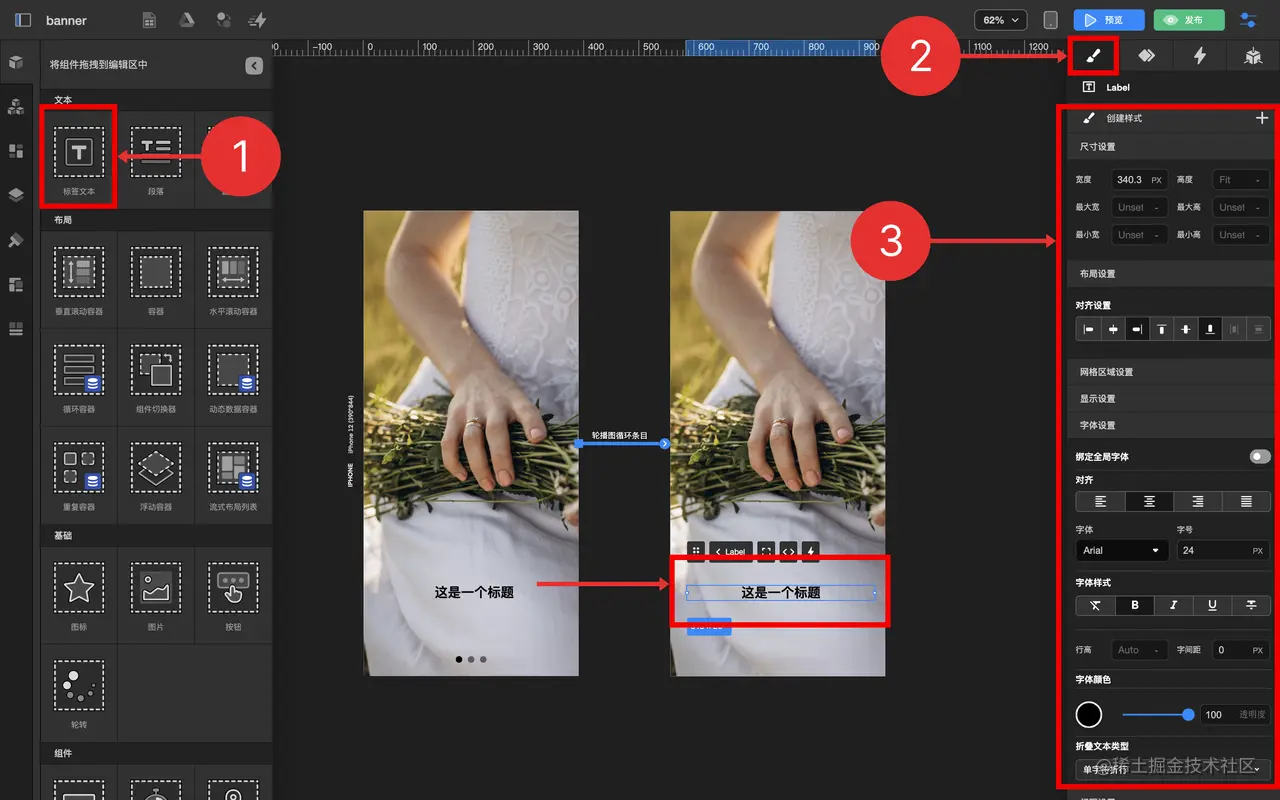Screen dimensions: 1280x800
Task: Open the 最大高 Unset dropdown
Action: coord(1240,207)
